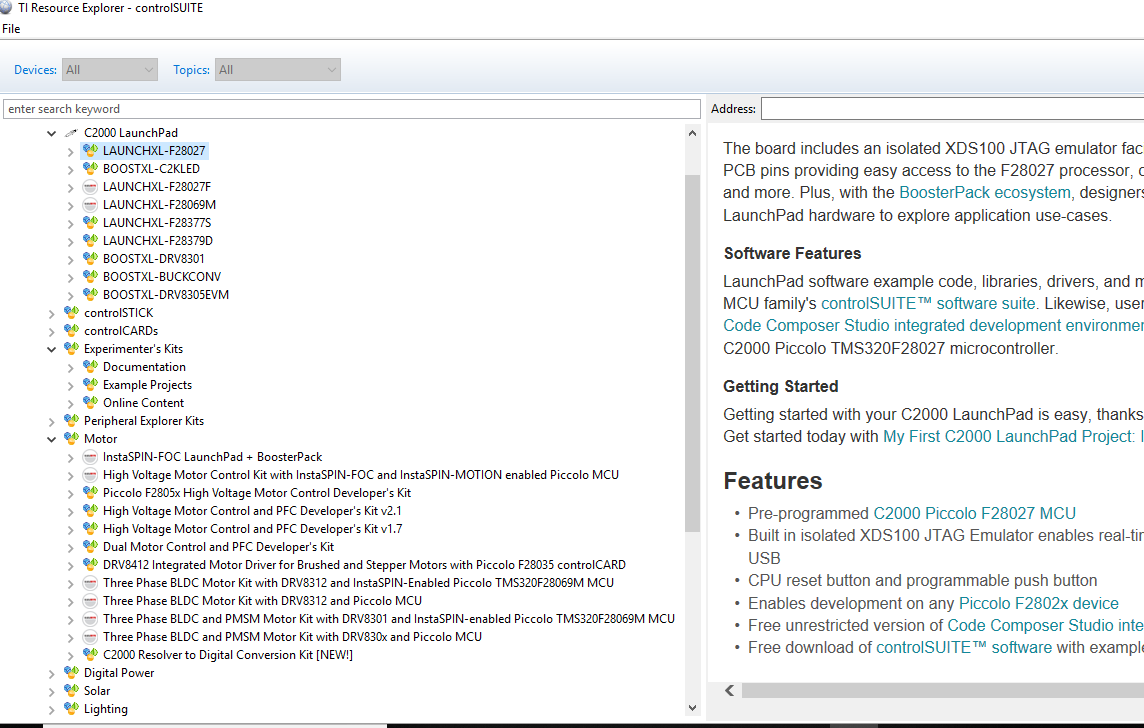Click in the Address field

pos(952,109)
